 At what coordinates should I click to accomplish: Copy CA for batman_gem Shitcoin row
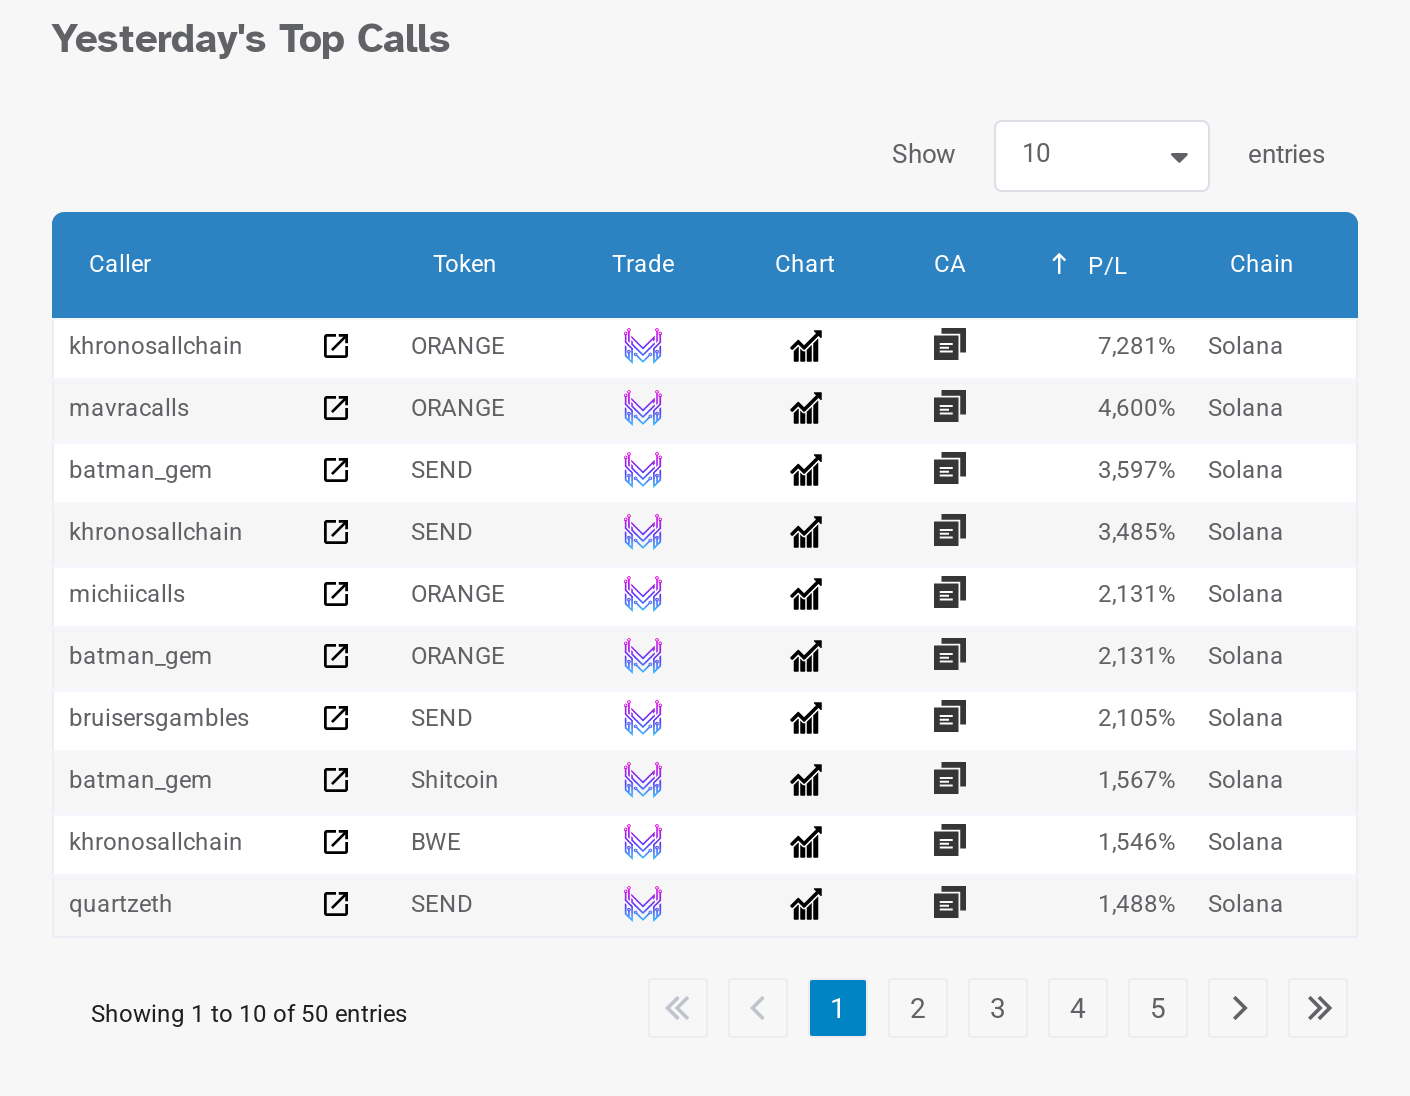949,780
